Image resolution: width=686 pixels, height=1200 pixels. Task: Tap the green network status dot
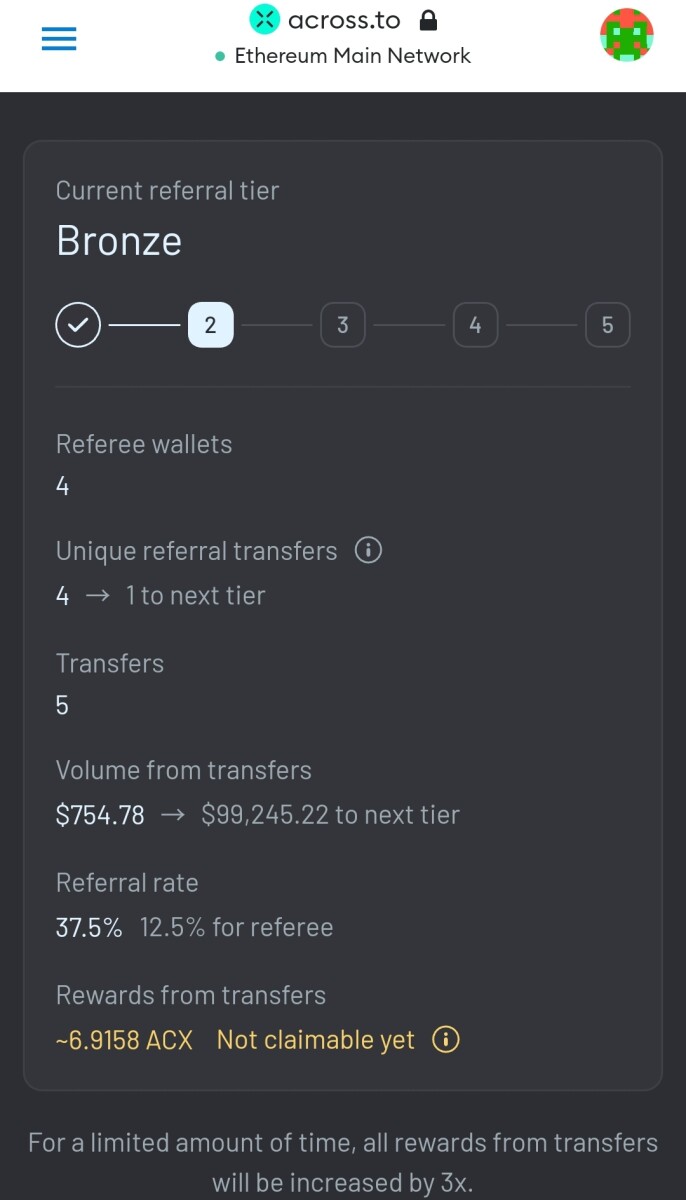click(220, 56)
